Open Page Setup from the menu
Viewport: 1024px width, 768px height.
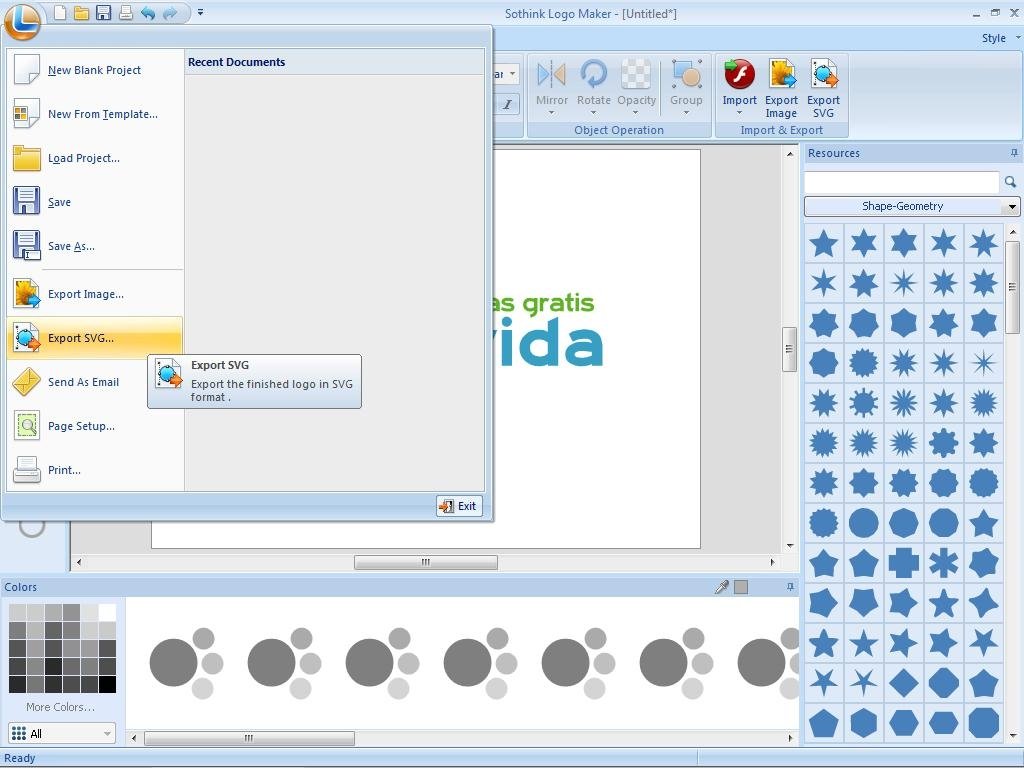[x=95, y=426]
